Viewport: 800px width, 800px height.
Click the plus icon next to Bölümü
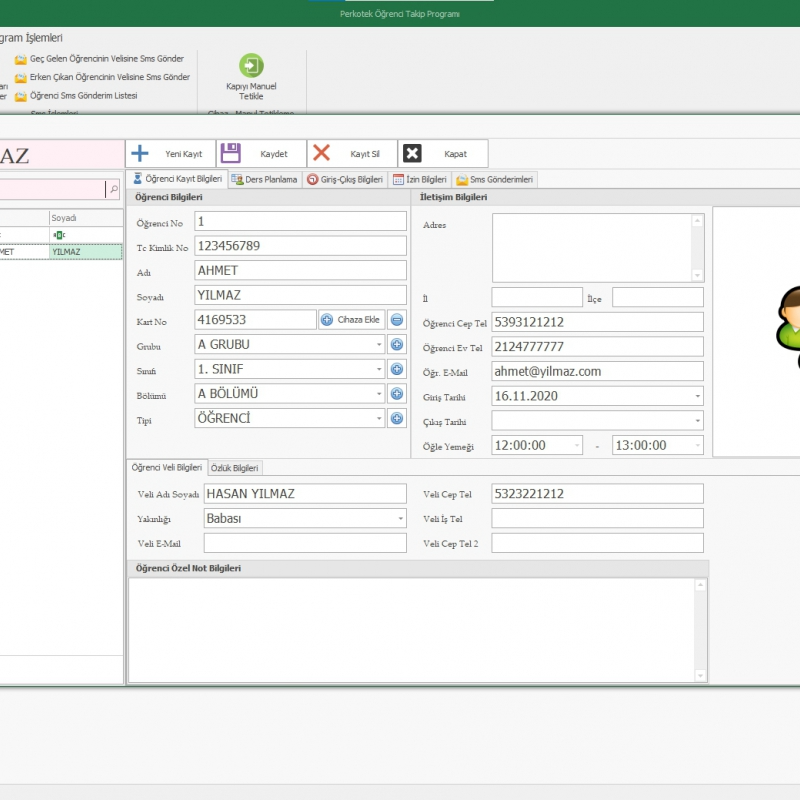click(397, 394)
